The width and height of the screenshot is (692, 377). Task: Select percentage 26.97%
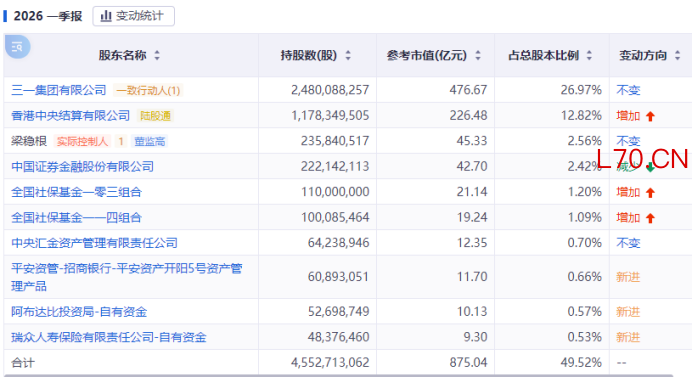[581, 90]
